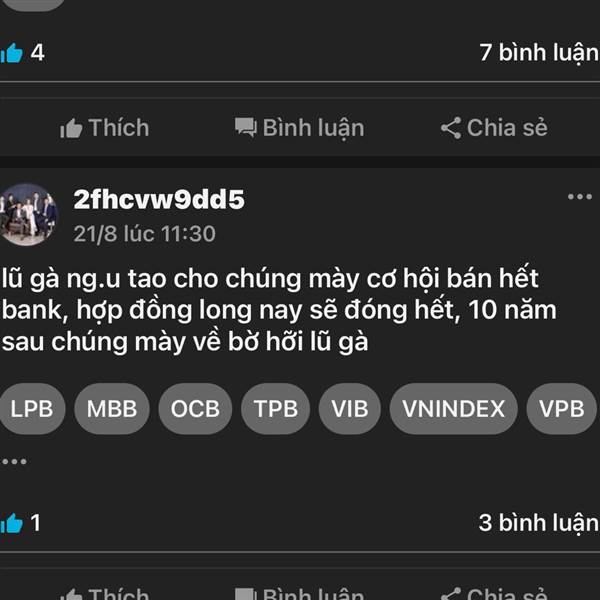This screenshot has width=600, height=600.
Task: Tap the blue like icon beside count 1
Action: [11, 523]
